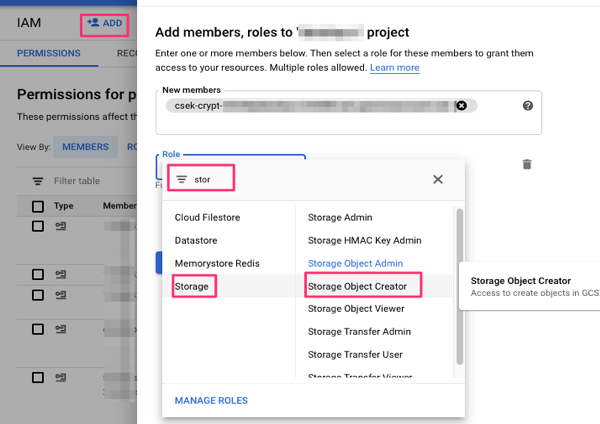Delete the role with trash icon
The height and width of the screenshot is (424, 600).
point(527,164)
